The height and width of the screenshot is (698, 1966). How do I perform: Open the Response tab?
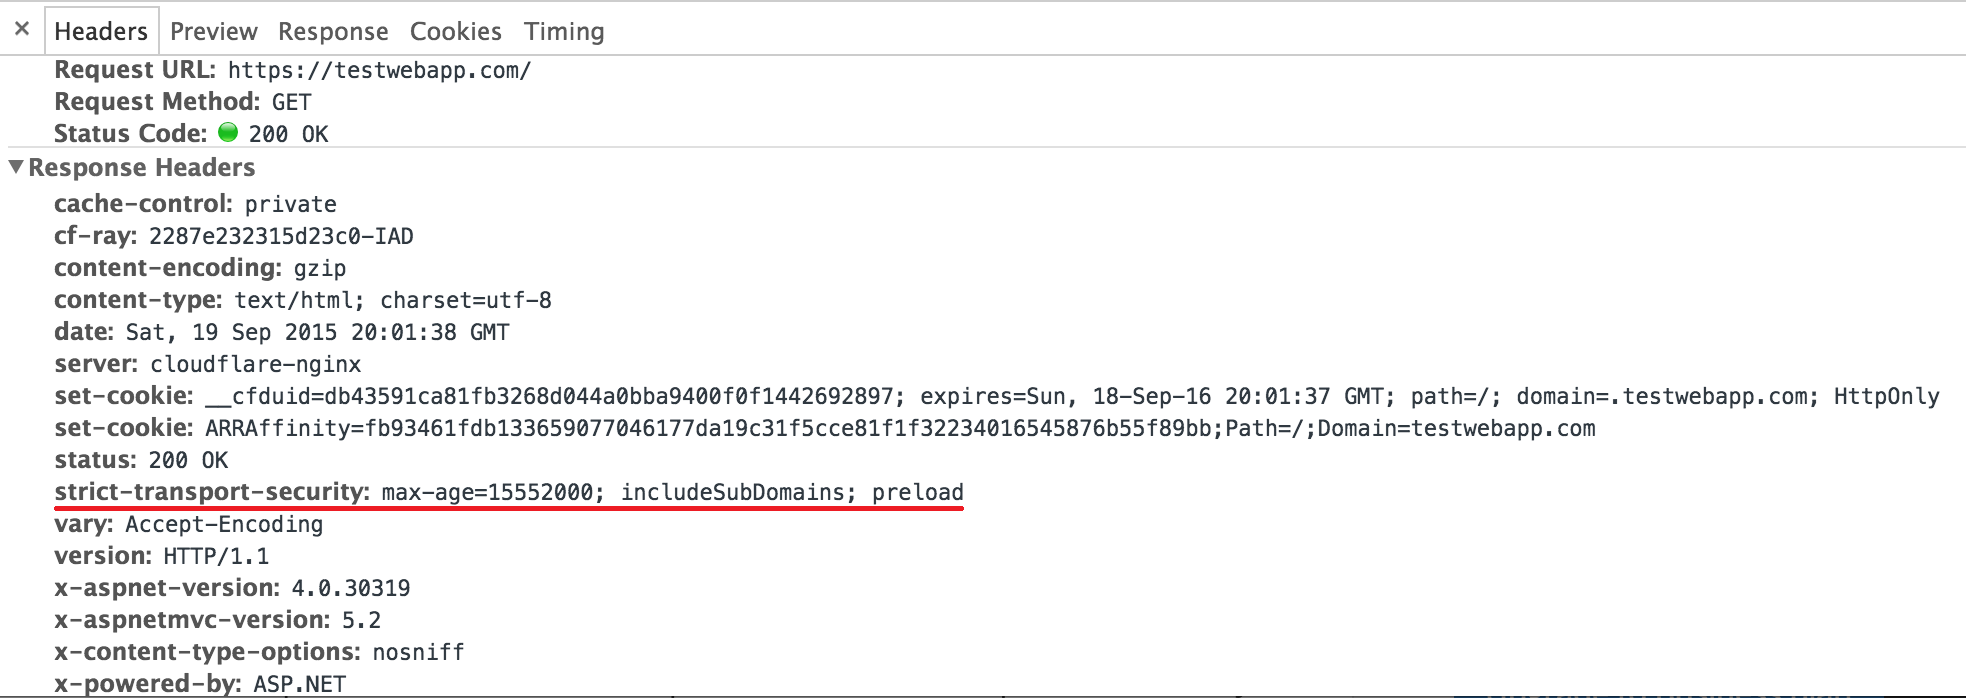[x=333, y=32]
